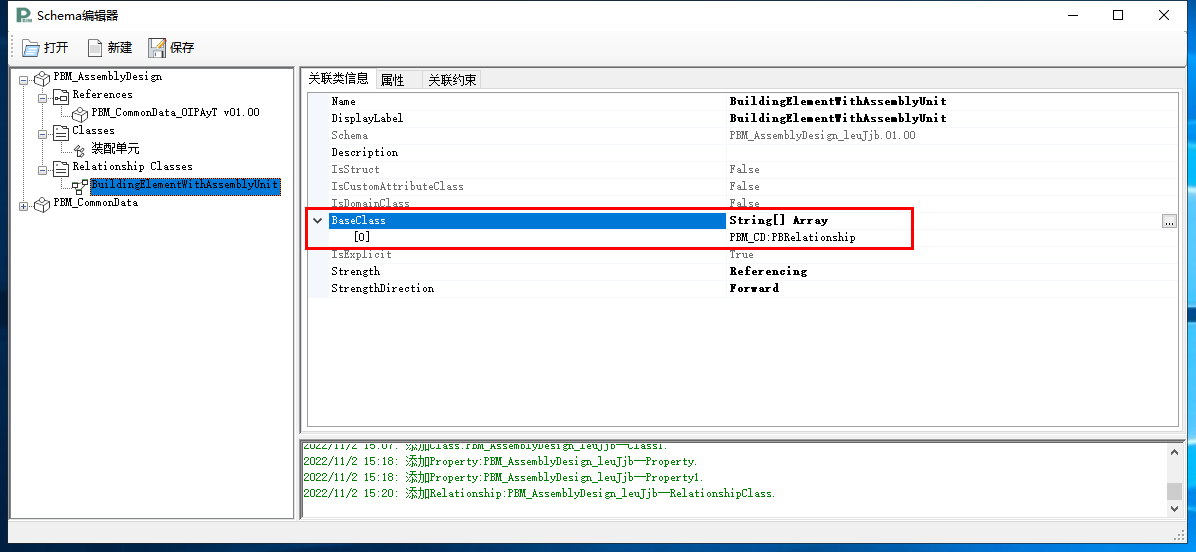Switch to the 关联约束 tab
Screen dimensions: 1196x552
pos(452,80)
